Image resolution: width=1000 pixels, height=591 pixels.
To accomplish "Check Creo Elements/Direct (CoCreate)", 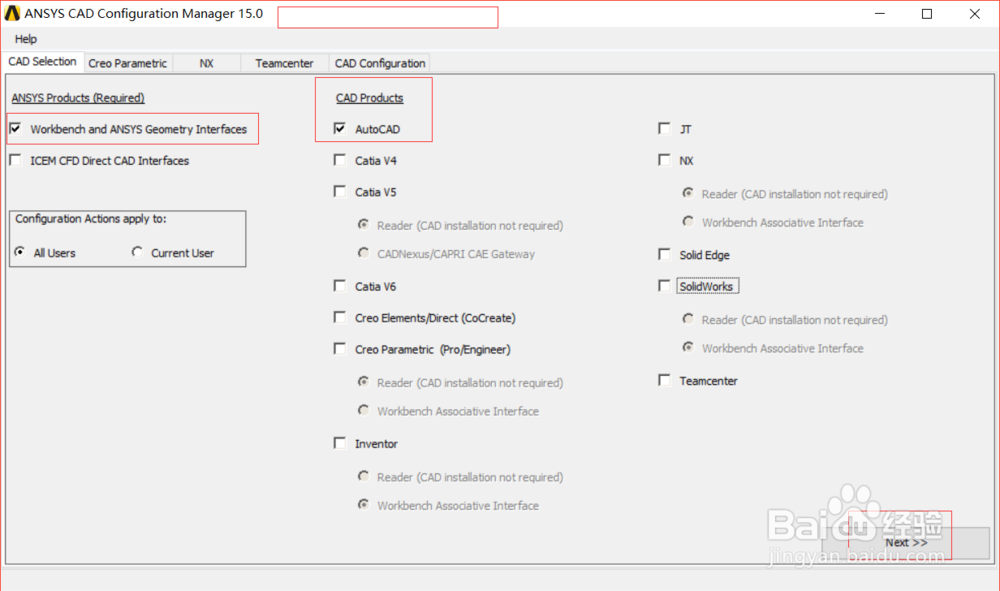I will [340, 317].
